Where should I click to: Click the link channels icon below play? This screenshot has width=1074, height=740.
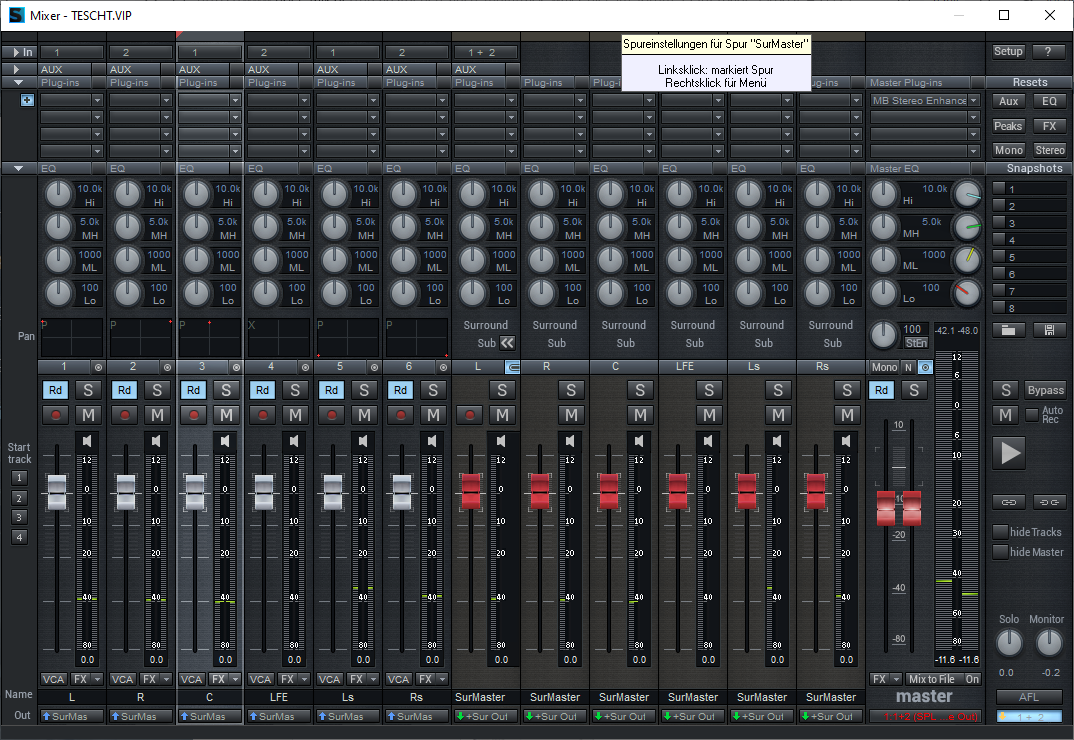1009,501
